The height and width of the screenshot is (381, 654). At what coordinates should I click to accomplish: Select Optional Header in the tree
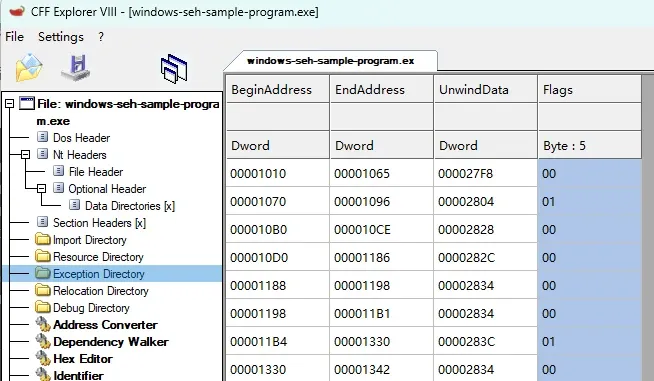pos(107,189)
